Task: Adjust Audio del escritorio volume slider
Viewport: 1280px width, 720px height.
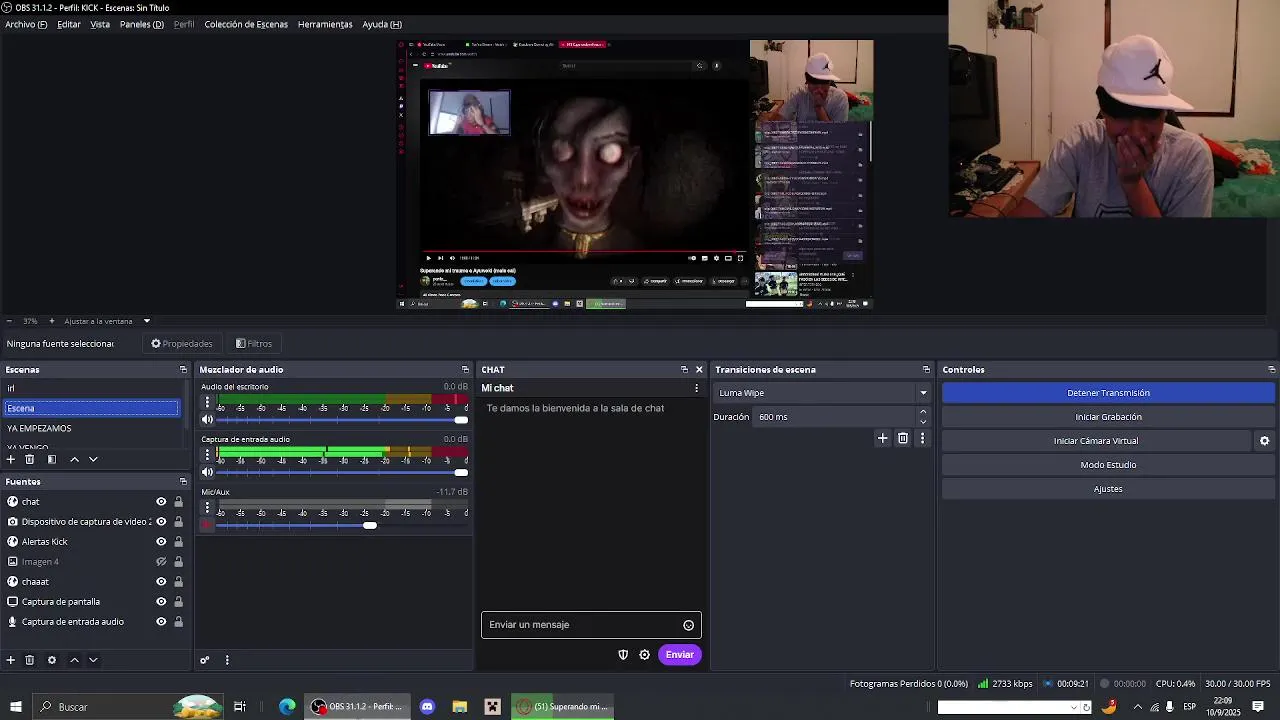Action: point(461,420)
